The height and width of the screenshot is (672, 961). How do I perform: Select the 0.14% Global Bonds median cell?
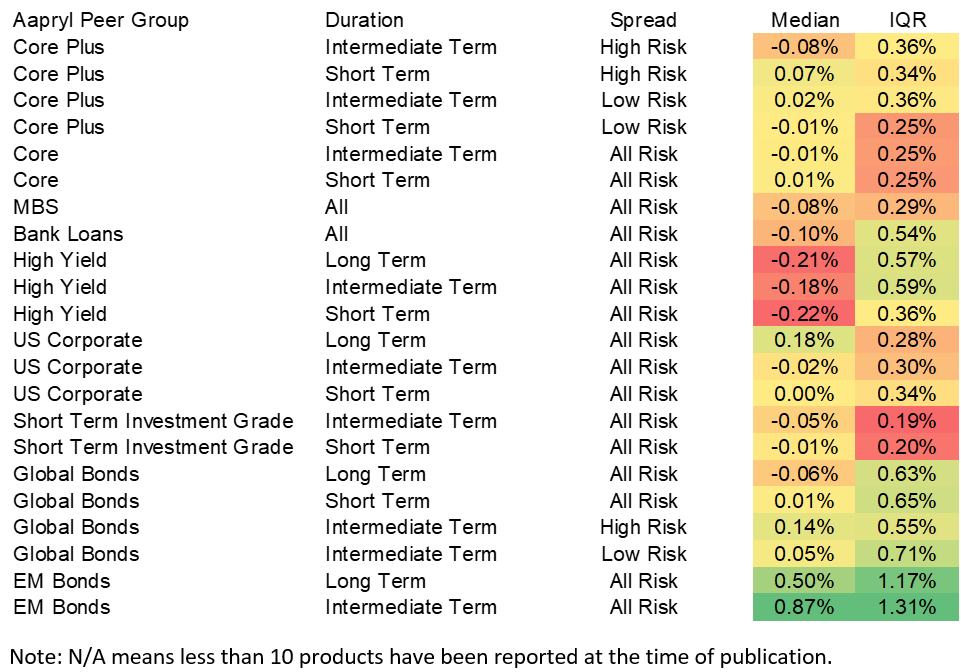pos(805,527)
